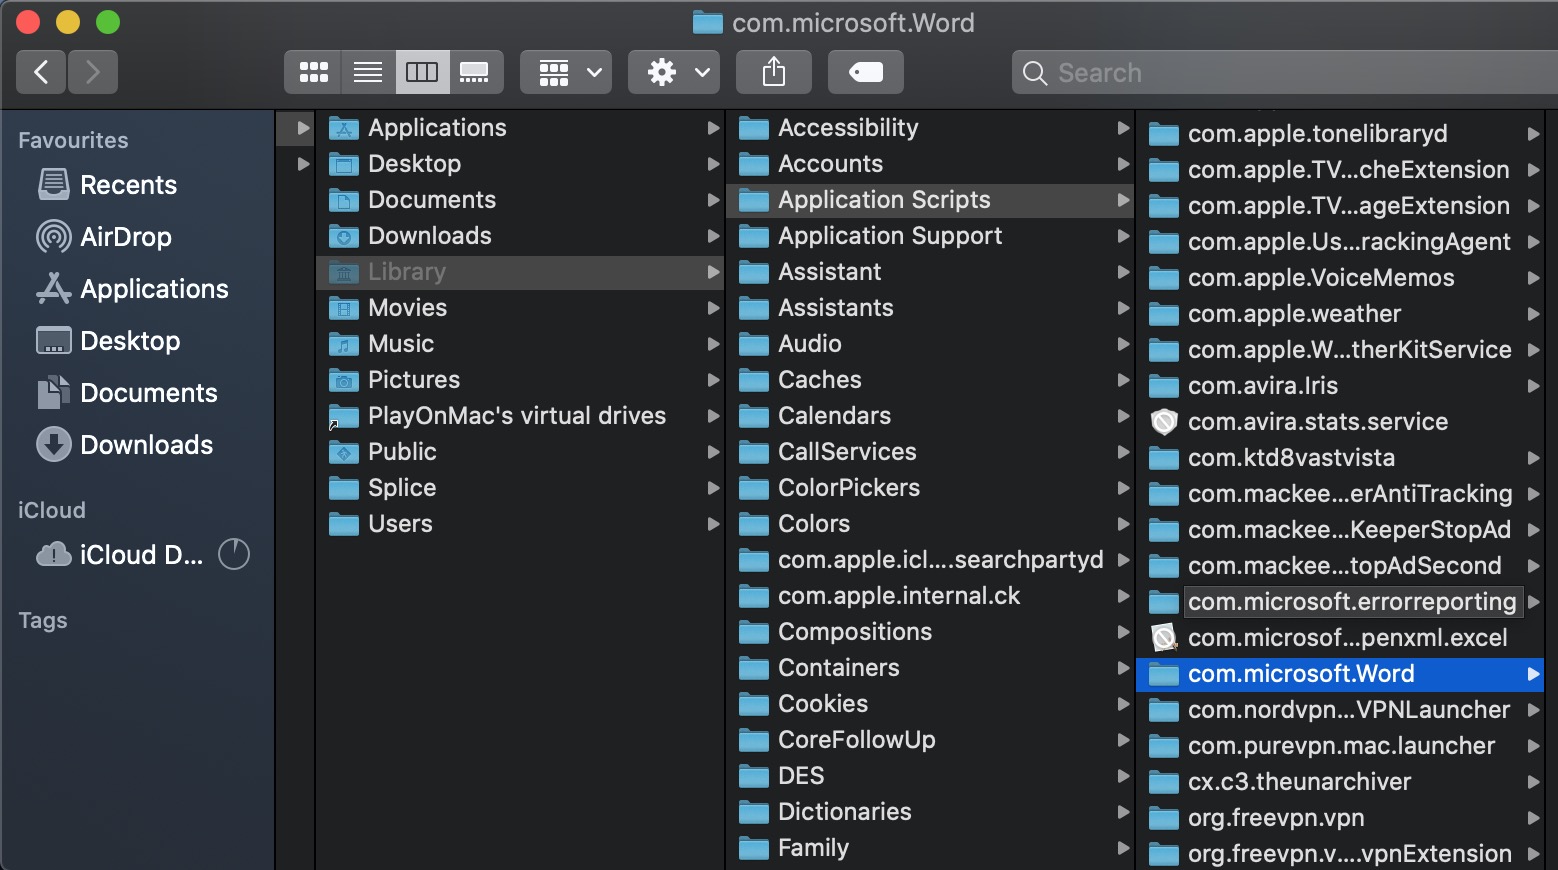
Task: Select the Containers folder
Action: (x=930, y=668)
